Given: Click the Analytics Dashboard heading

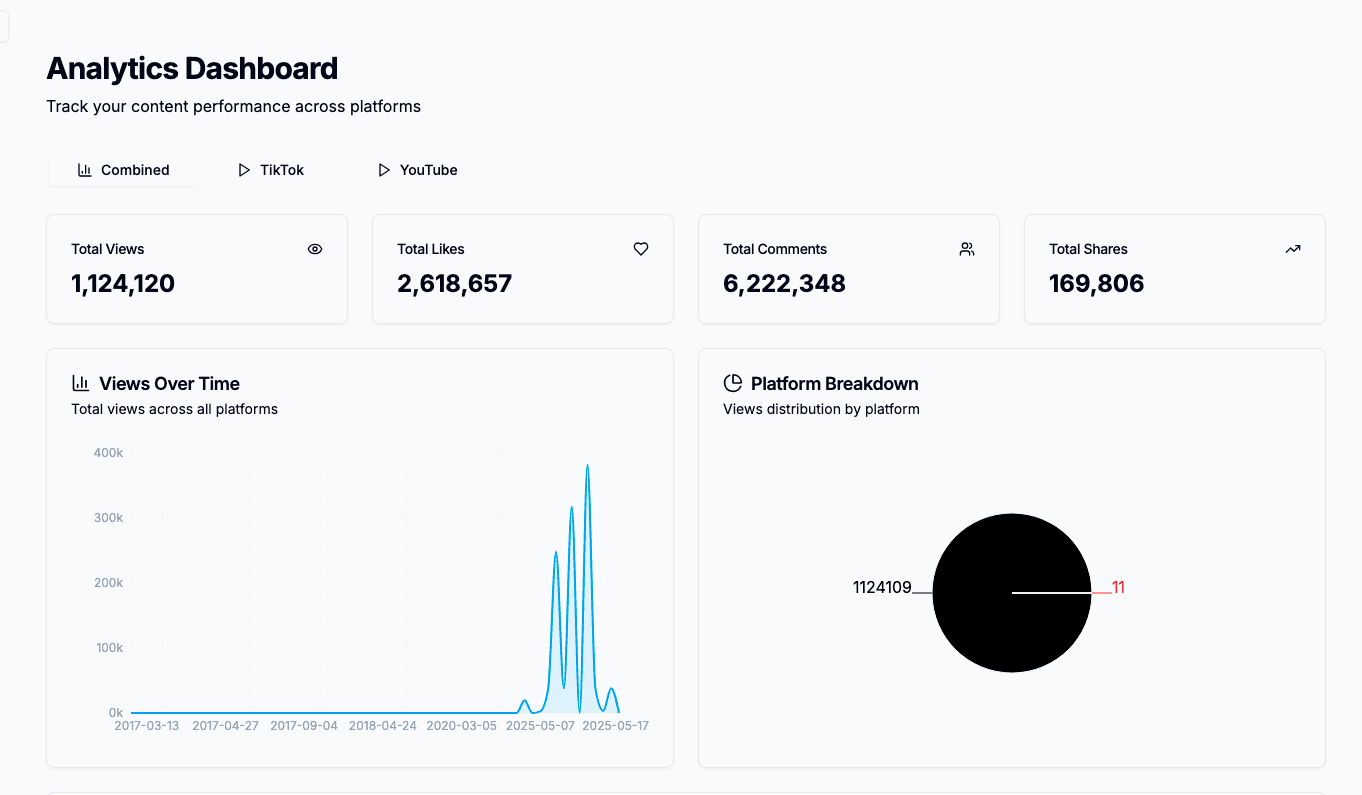Looking at the screenshot, I should pos(192,69).
